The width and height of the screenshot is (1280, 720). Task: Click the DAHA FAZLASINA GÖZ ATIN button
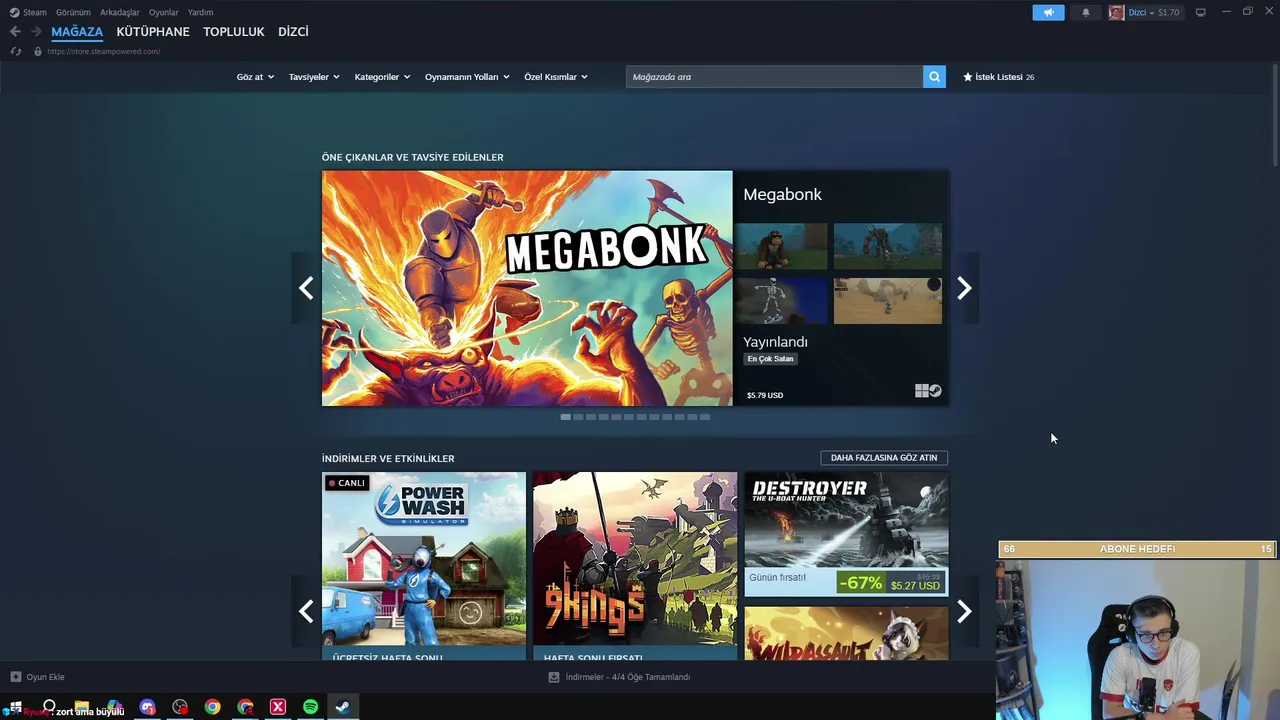[x=884, y=458]
